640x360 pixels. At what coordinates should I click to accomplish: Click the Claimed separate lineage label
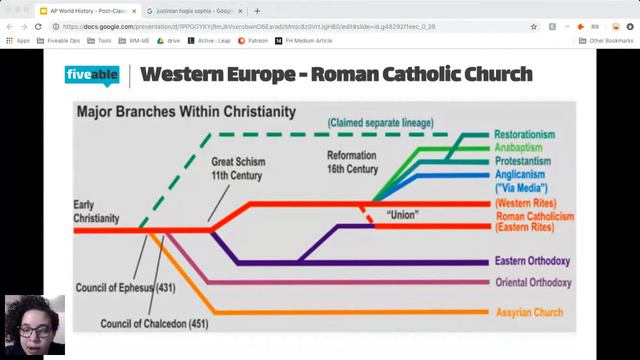(380, 123)
